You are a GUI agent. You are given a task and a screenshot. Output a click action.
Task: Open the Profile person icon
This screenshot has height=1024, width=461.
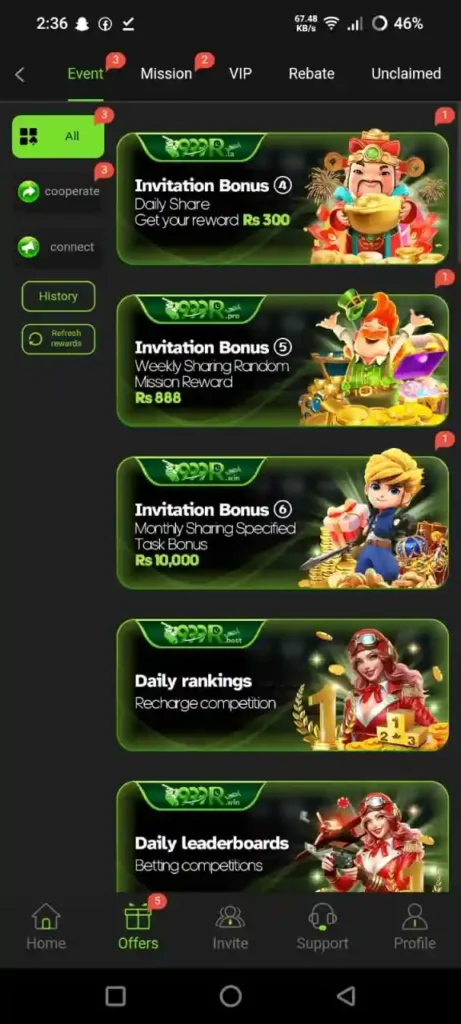click(x=414, y=916)
